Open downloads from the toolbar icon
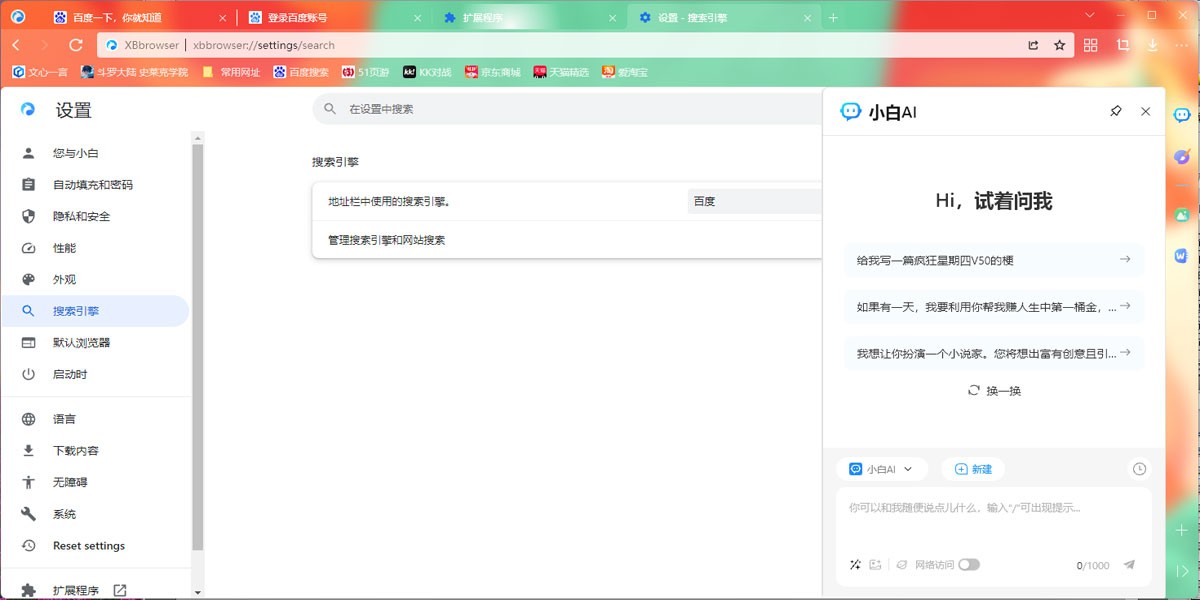The height and width of the screenshot is (600, 1200). tap(1153, 45)
